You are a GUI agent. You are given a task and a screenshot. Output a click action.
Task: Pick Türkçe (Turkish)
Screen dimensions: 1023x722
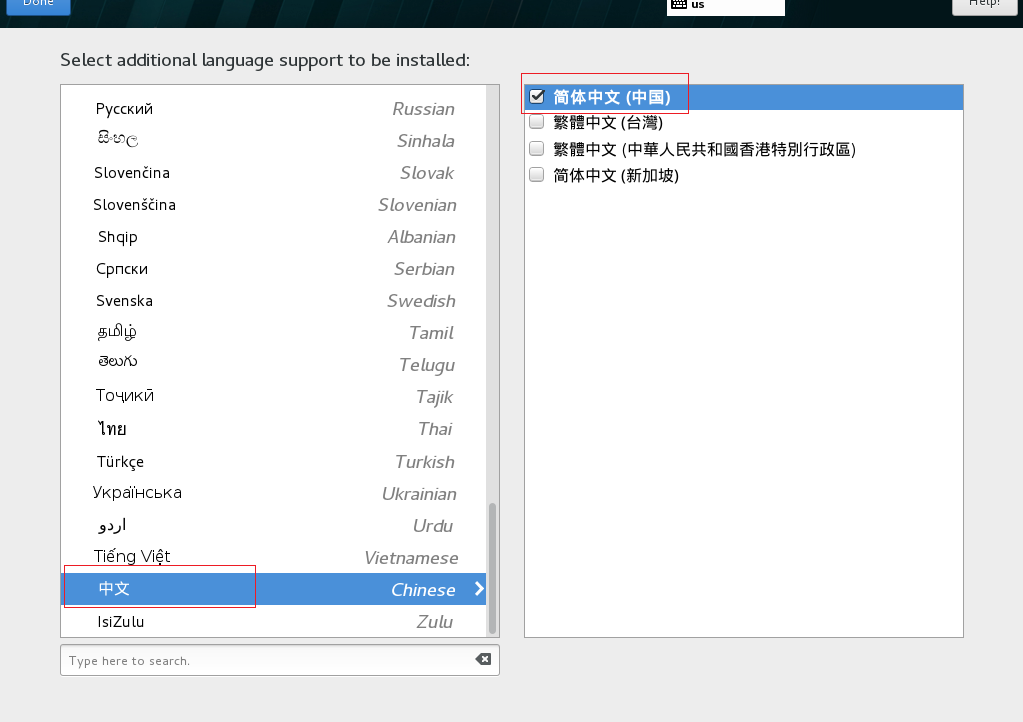[274, 461]
